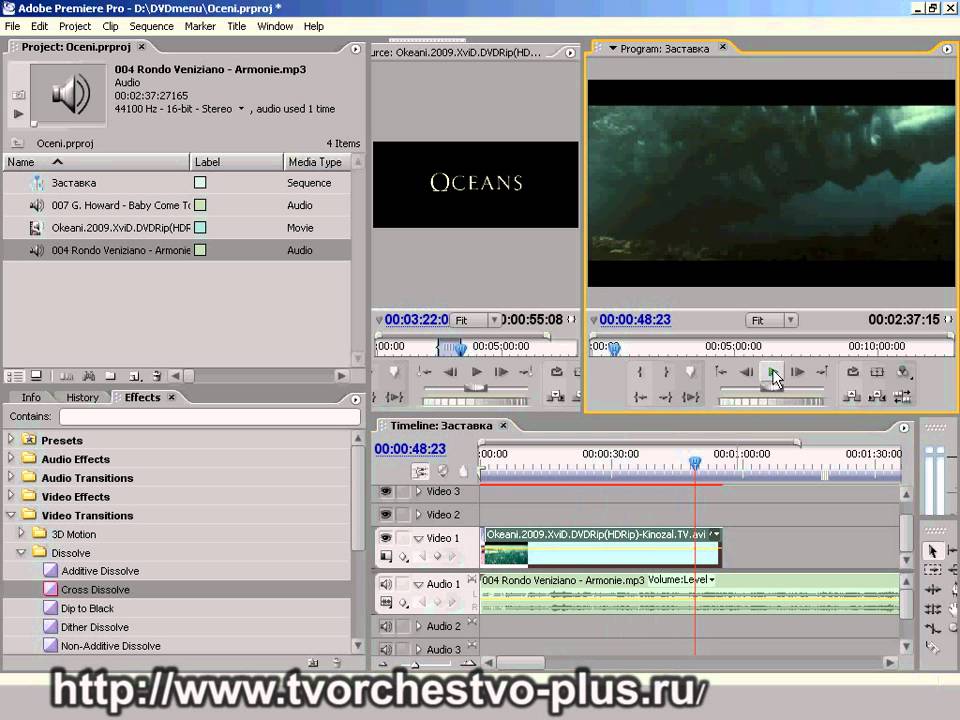Collapse the Audio 1 track
This screenshot has height=720, width=960.
pyautogui.click(x=419, y=585)
